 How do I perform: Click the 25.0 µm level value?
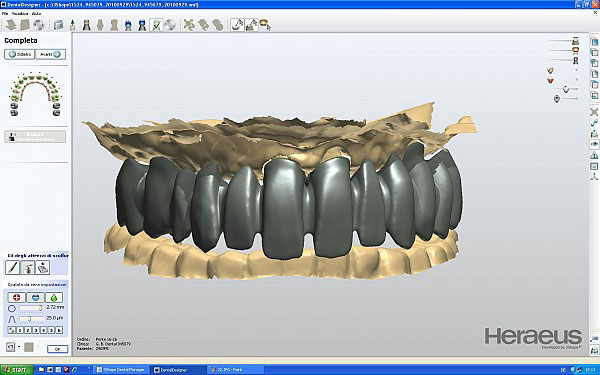pos(55,318)
